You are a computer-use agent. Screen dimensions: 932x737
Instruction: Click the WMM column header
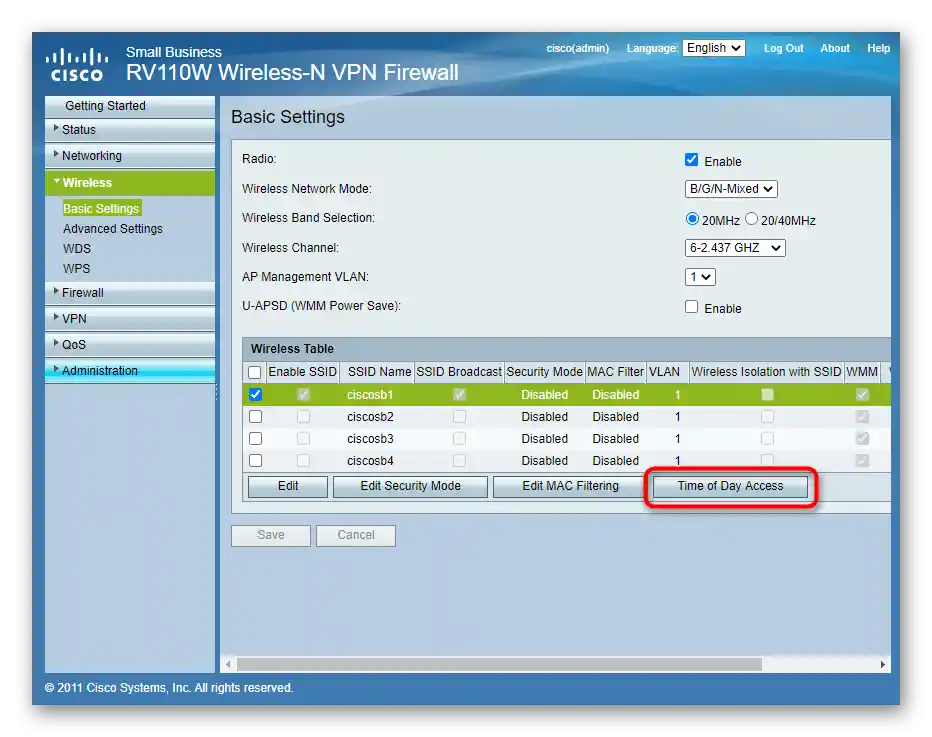tap(862, 372)
